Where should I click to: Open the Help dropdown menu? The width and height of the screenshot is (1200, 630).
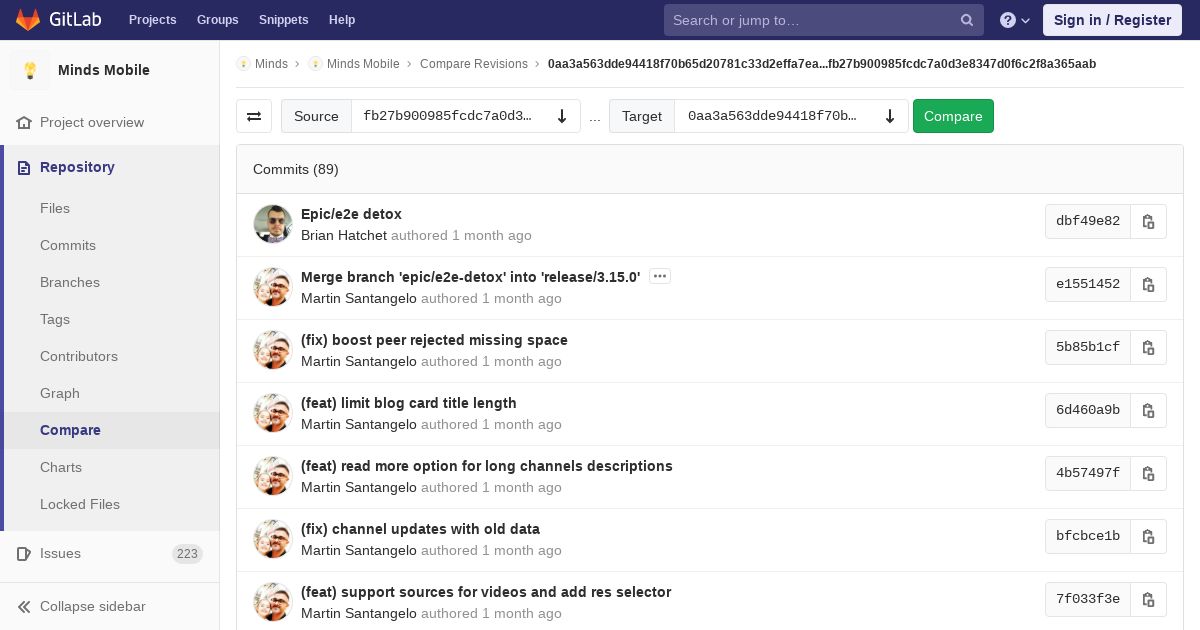[1014, 20]
